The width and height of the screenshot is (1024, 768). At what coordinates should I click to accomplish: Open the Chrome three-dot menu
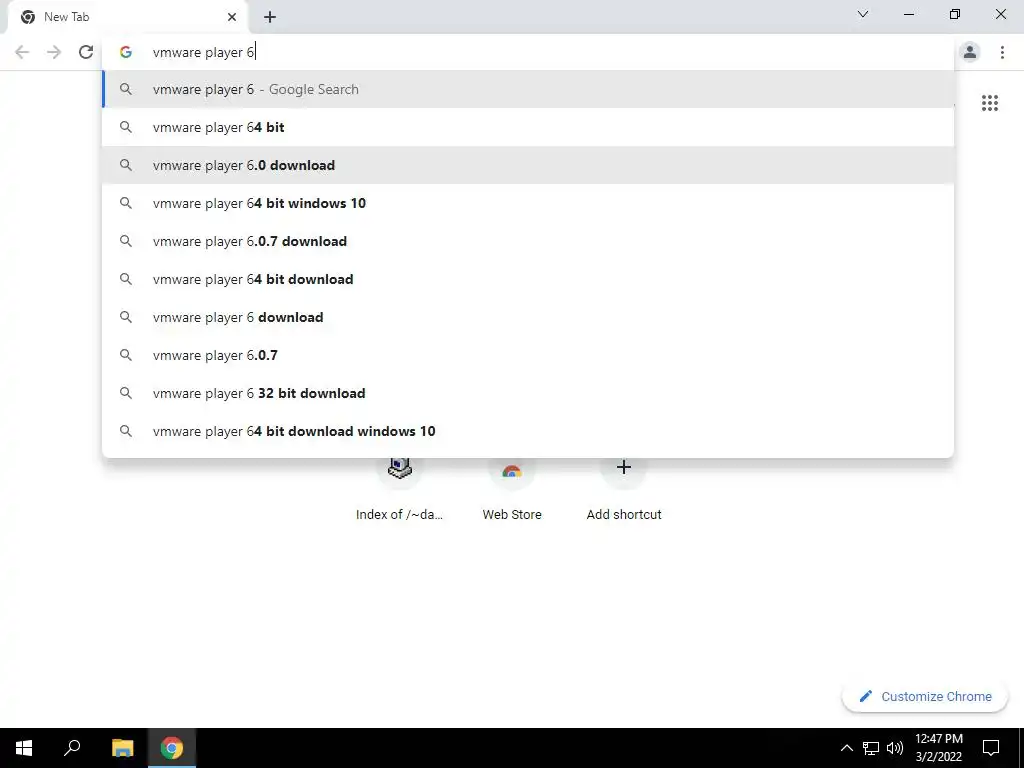[x=1002, y=52]
